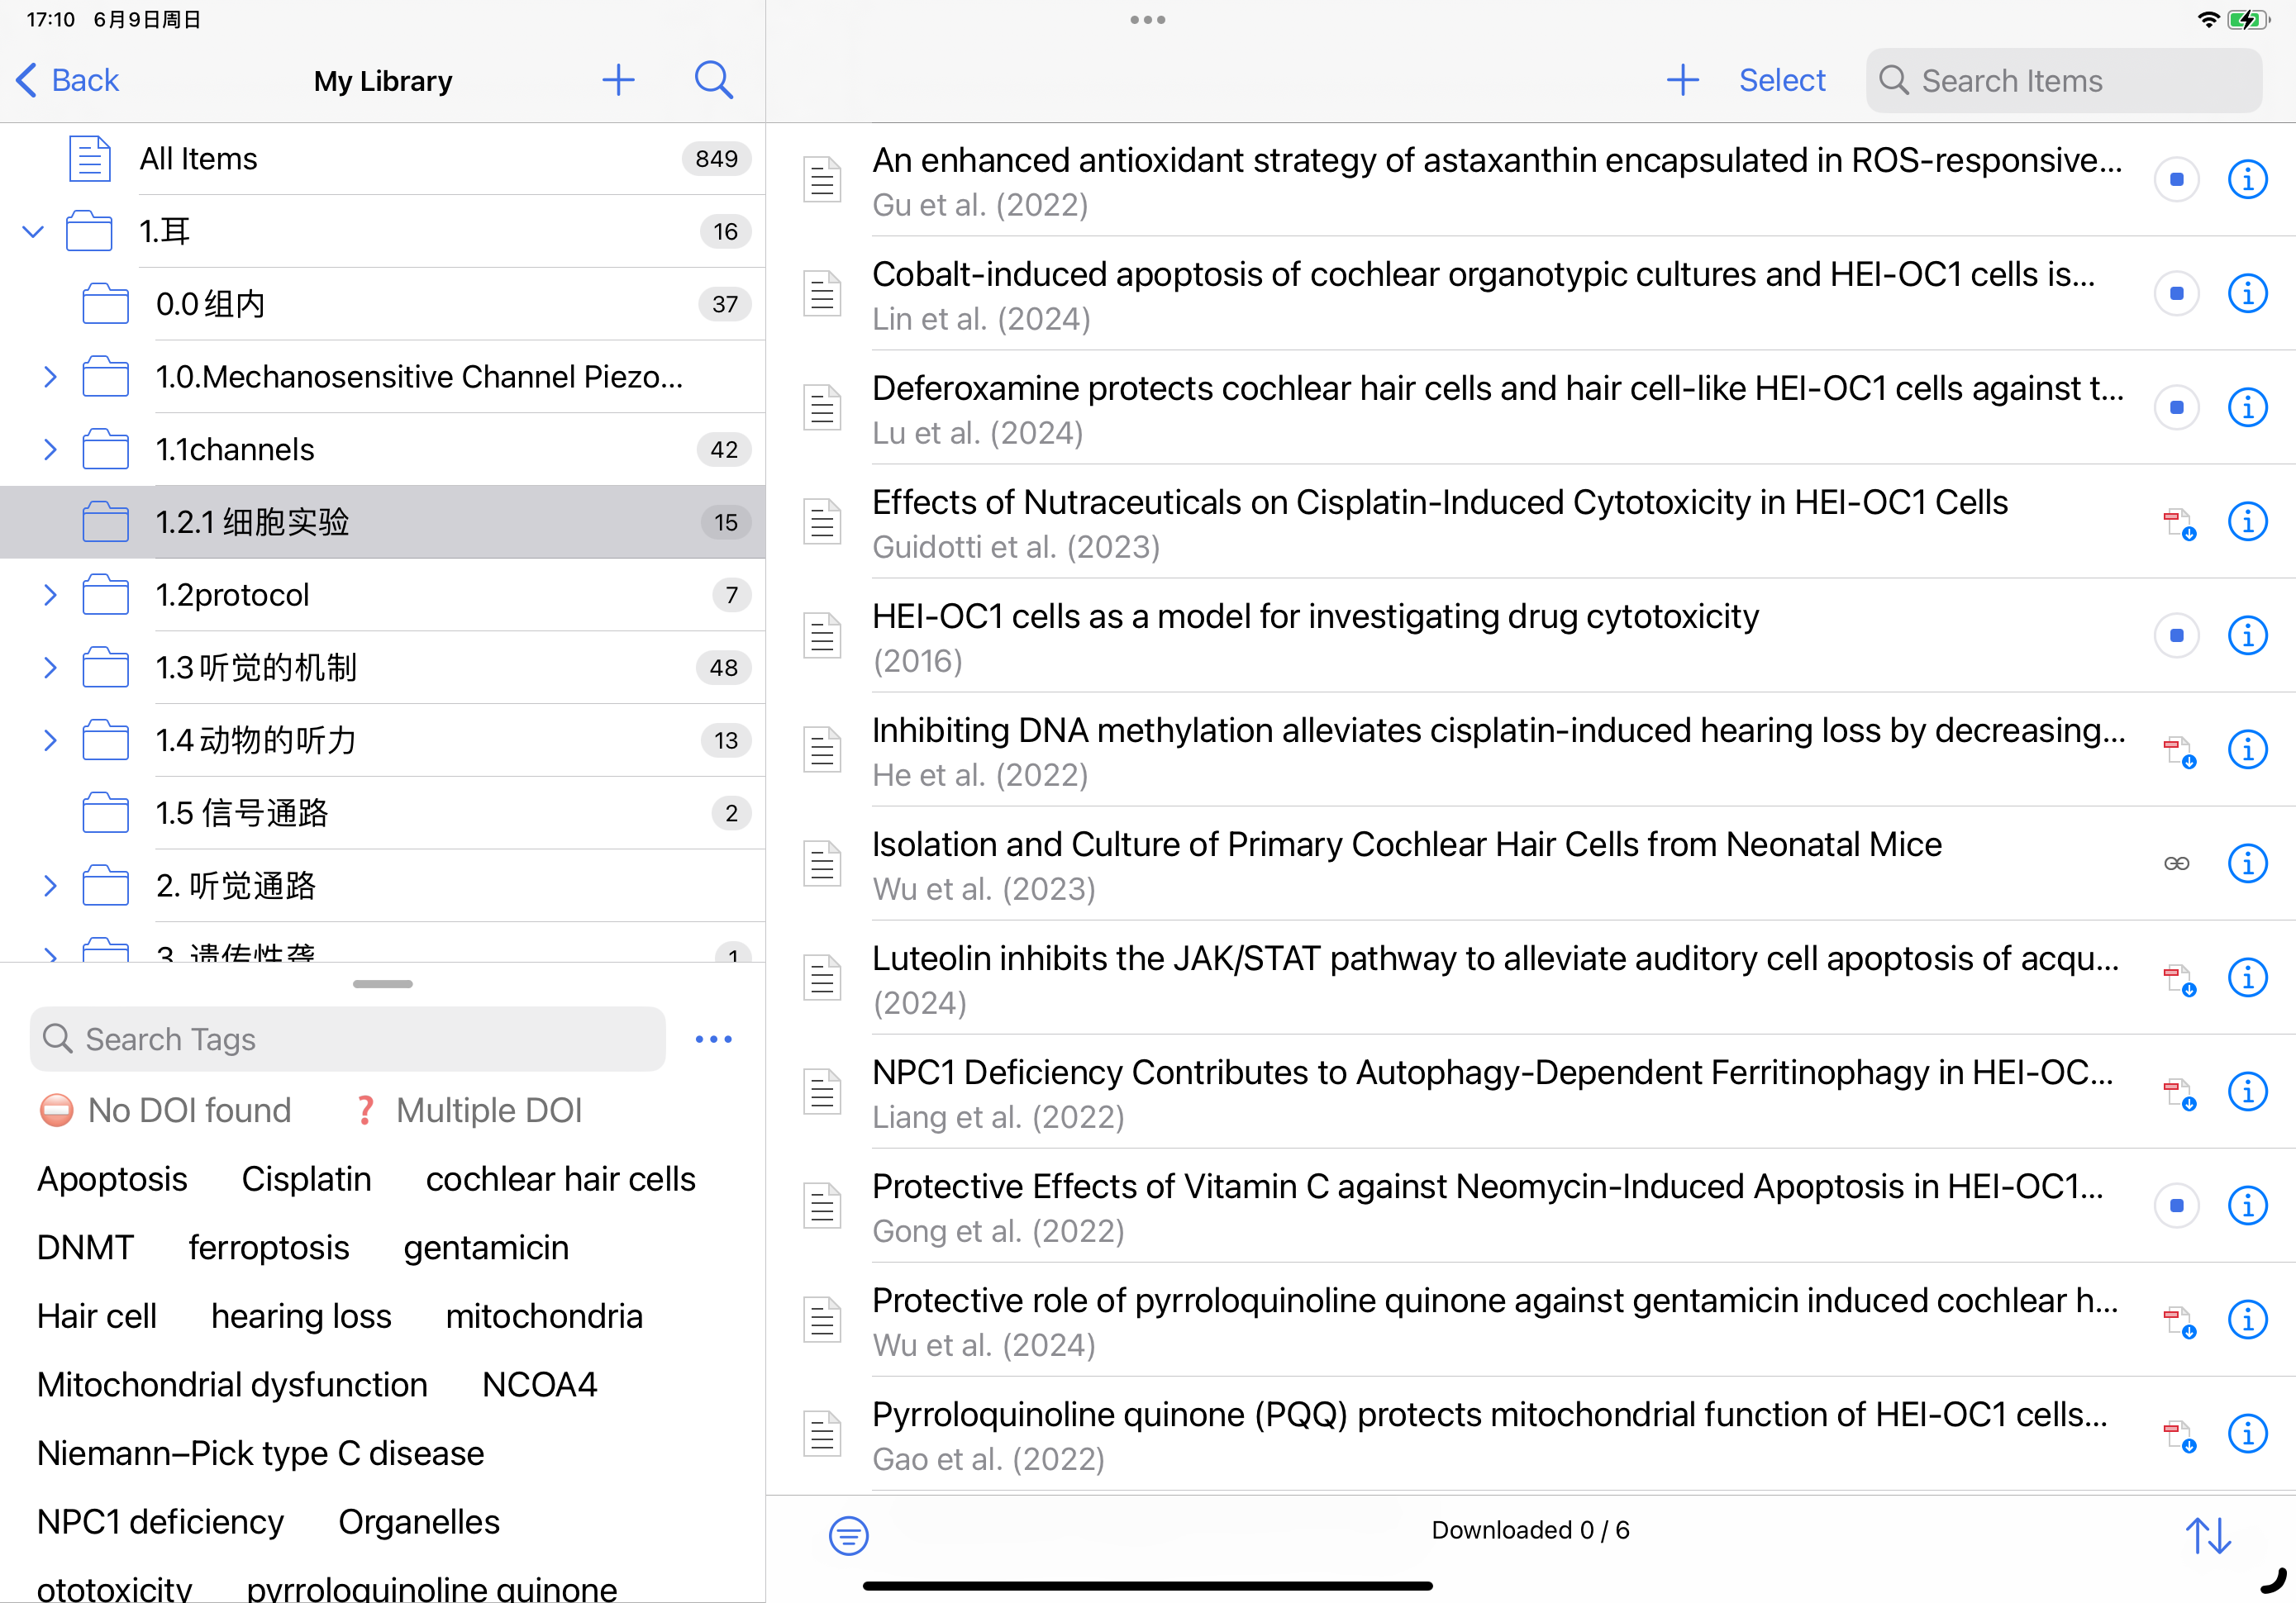Filter by cochlear hair cells tag
The image size is (2296, 1603).
tap(560, 1180)
